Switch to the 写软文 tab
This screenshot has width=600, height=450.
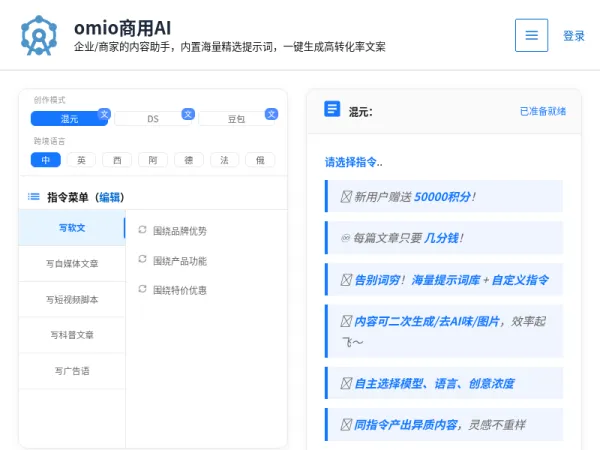click(72, 228)
